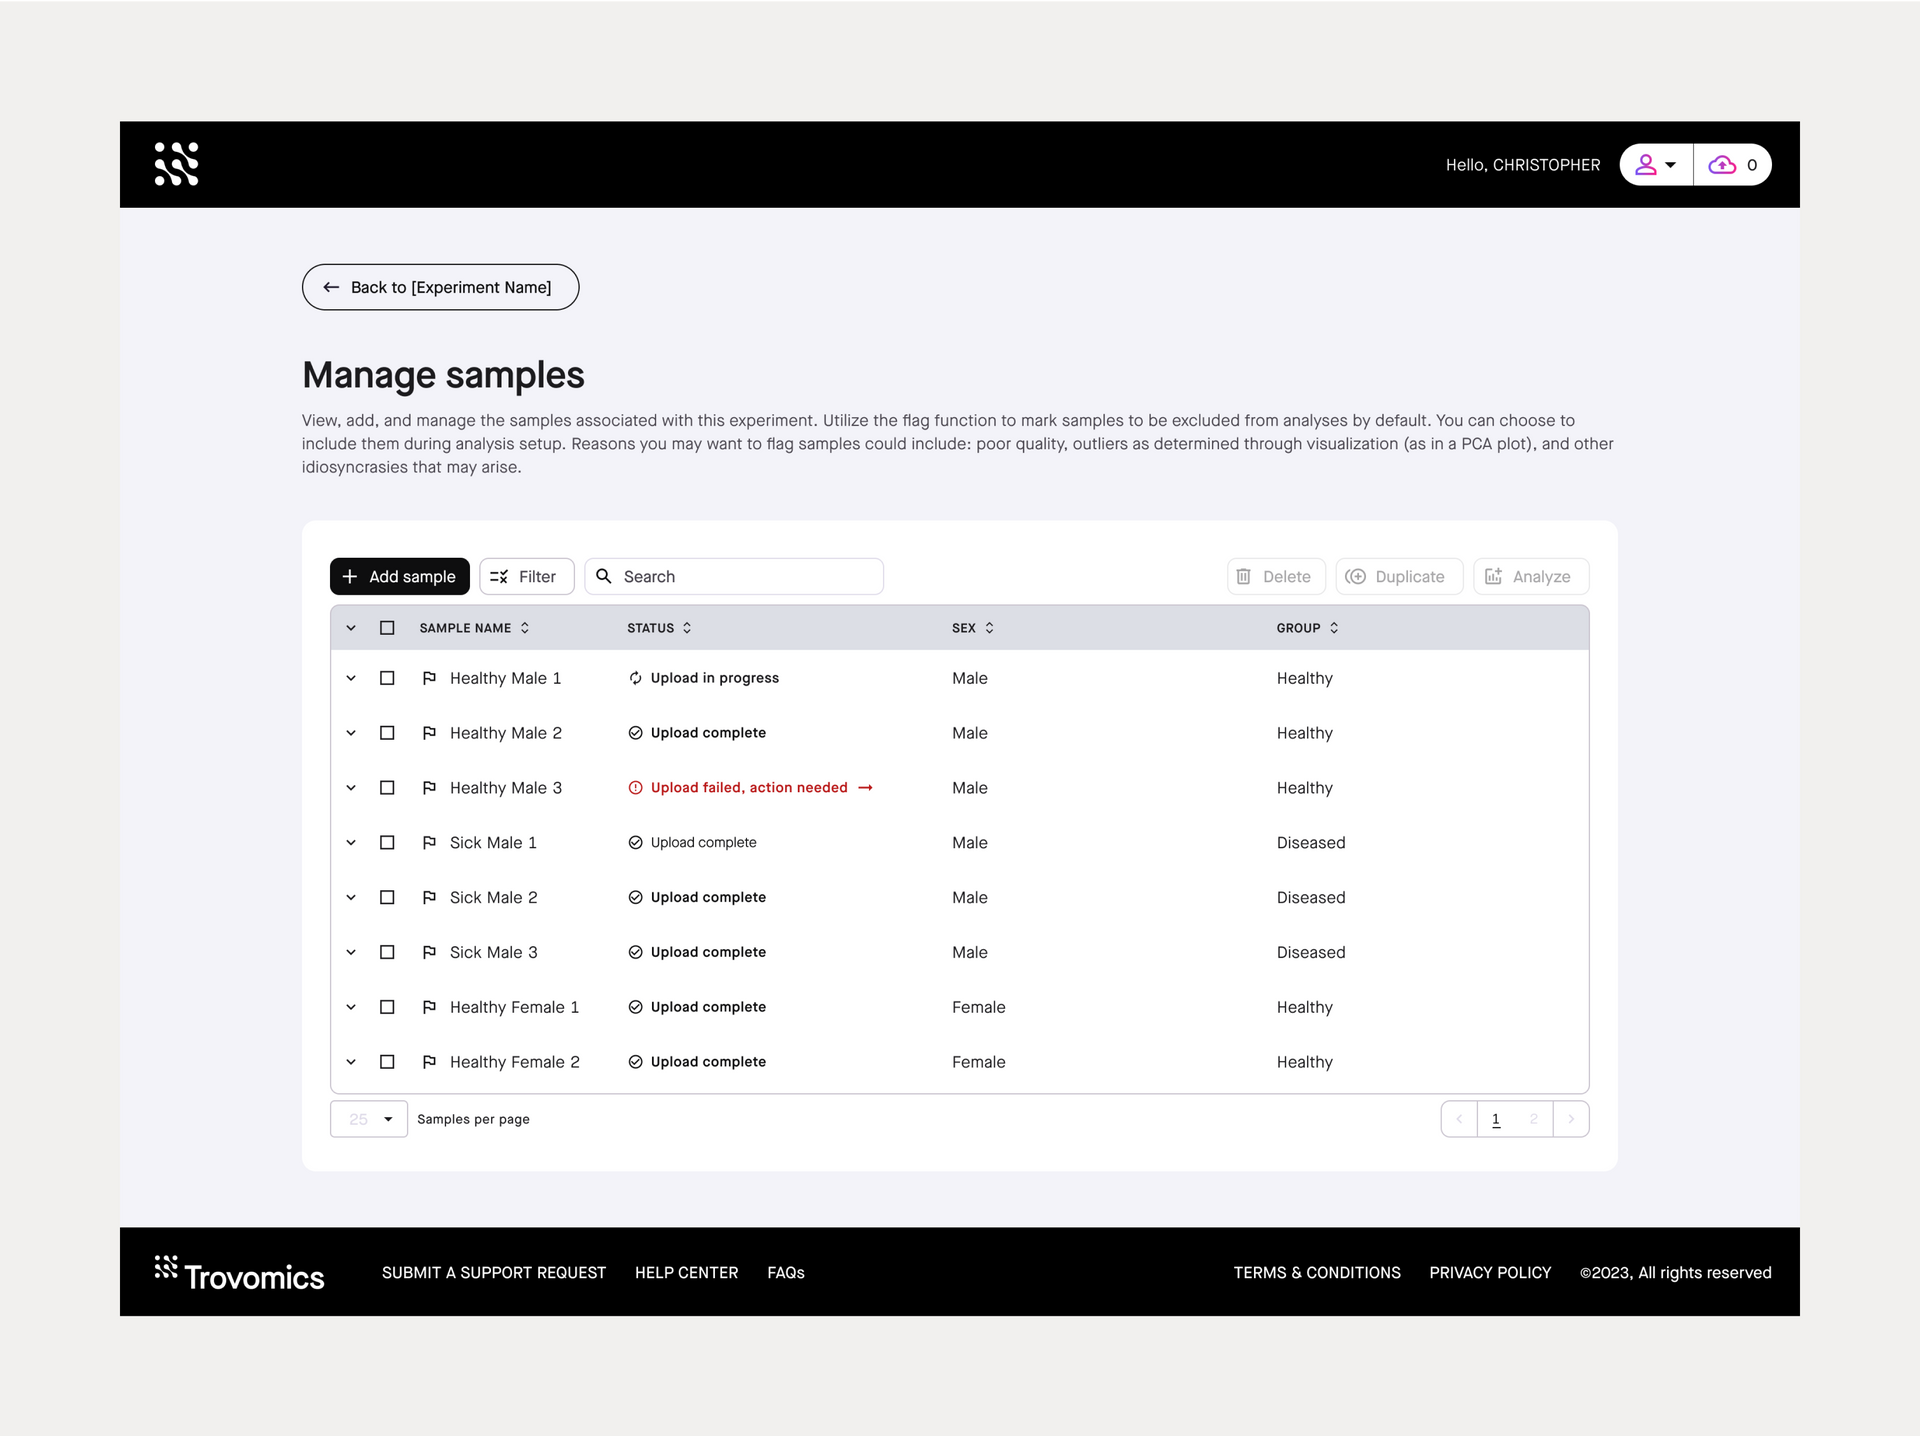The height and width of the screenshot is (1436, 1920).
Task: Flag the Healthy Male 3 sample
Action: click(429, 788)
